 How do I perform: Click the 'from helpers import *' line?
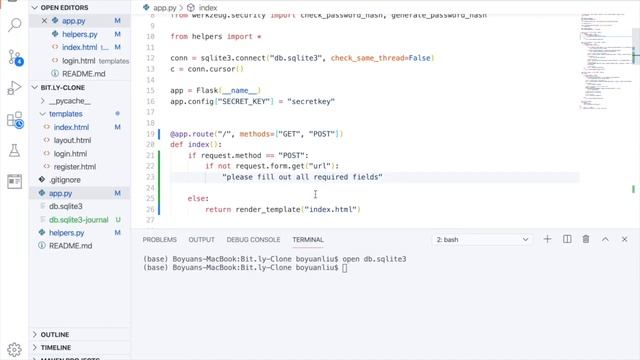pos(216,37)
